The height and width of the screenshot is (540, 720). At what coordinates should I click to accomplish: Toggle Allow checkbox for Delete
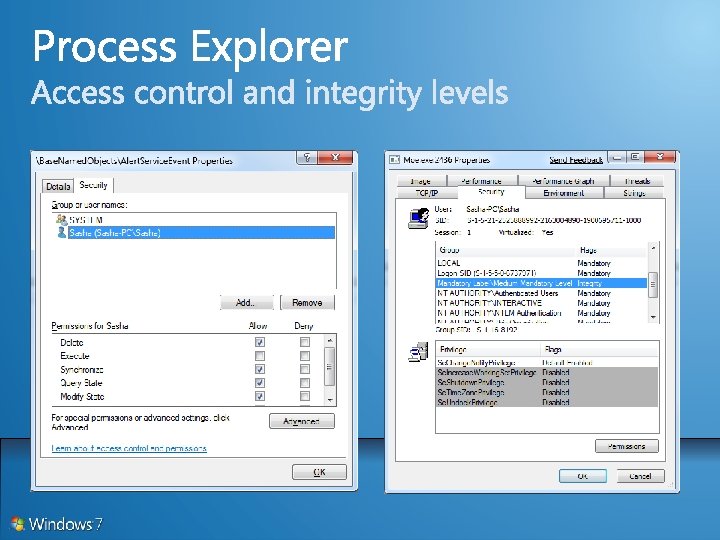click(259, 342)
